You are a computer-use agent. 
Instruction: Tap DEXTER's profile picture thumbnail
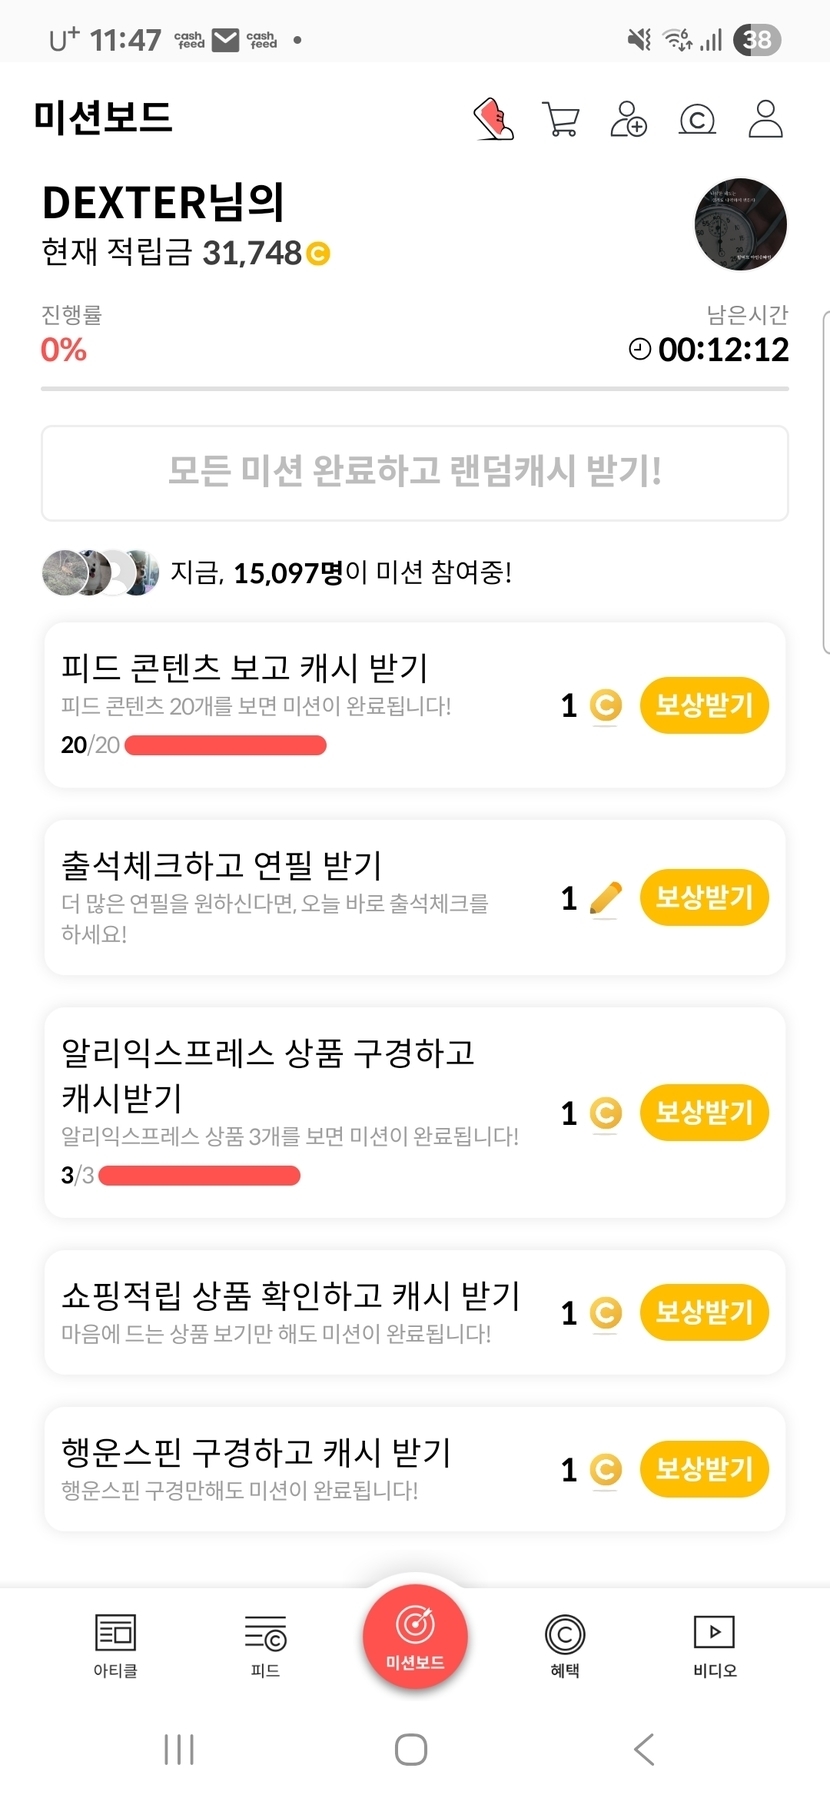coord(740,225)
